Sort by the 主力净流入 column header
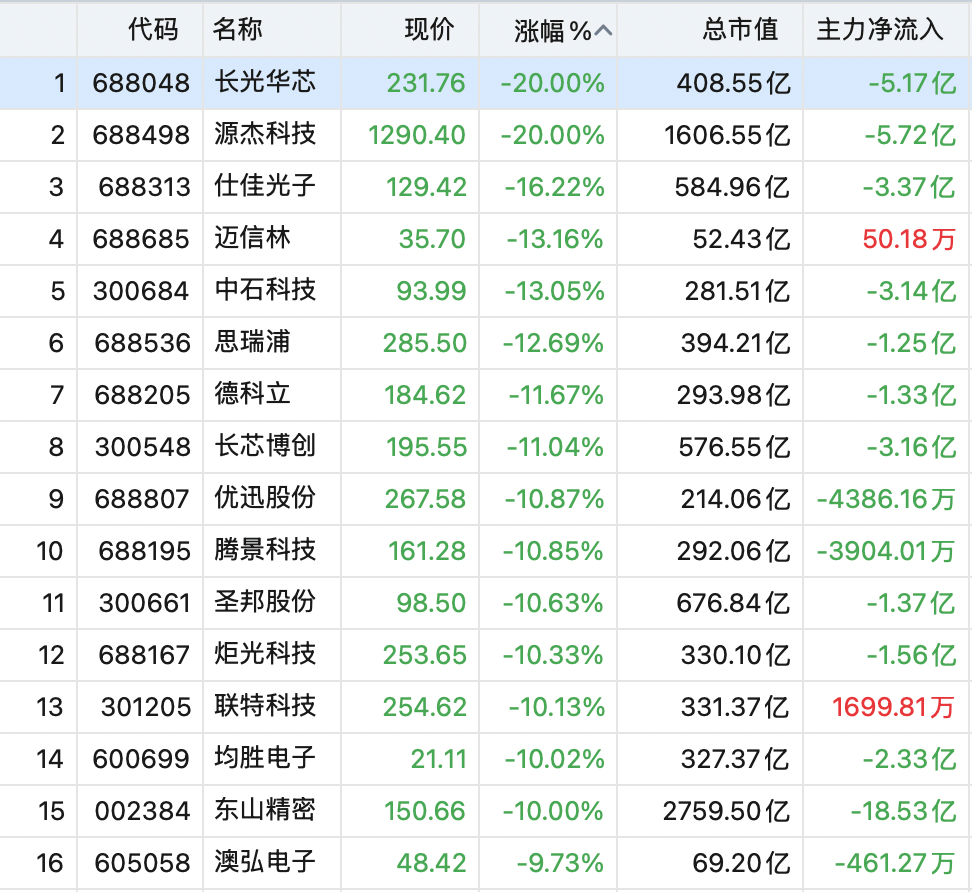Viewport: 972px width, 892px height. [x=880, y=30]
